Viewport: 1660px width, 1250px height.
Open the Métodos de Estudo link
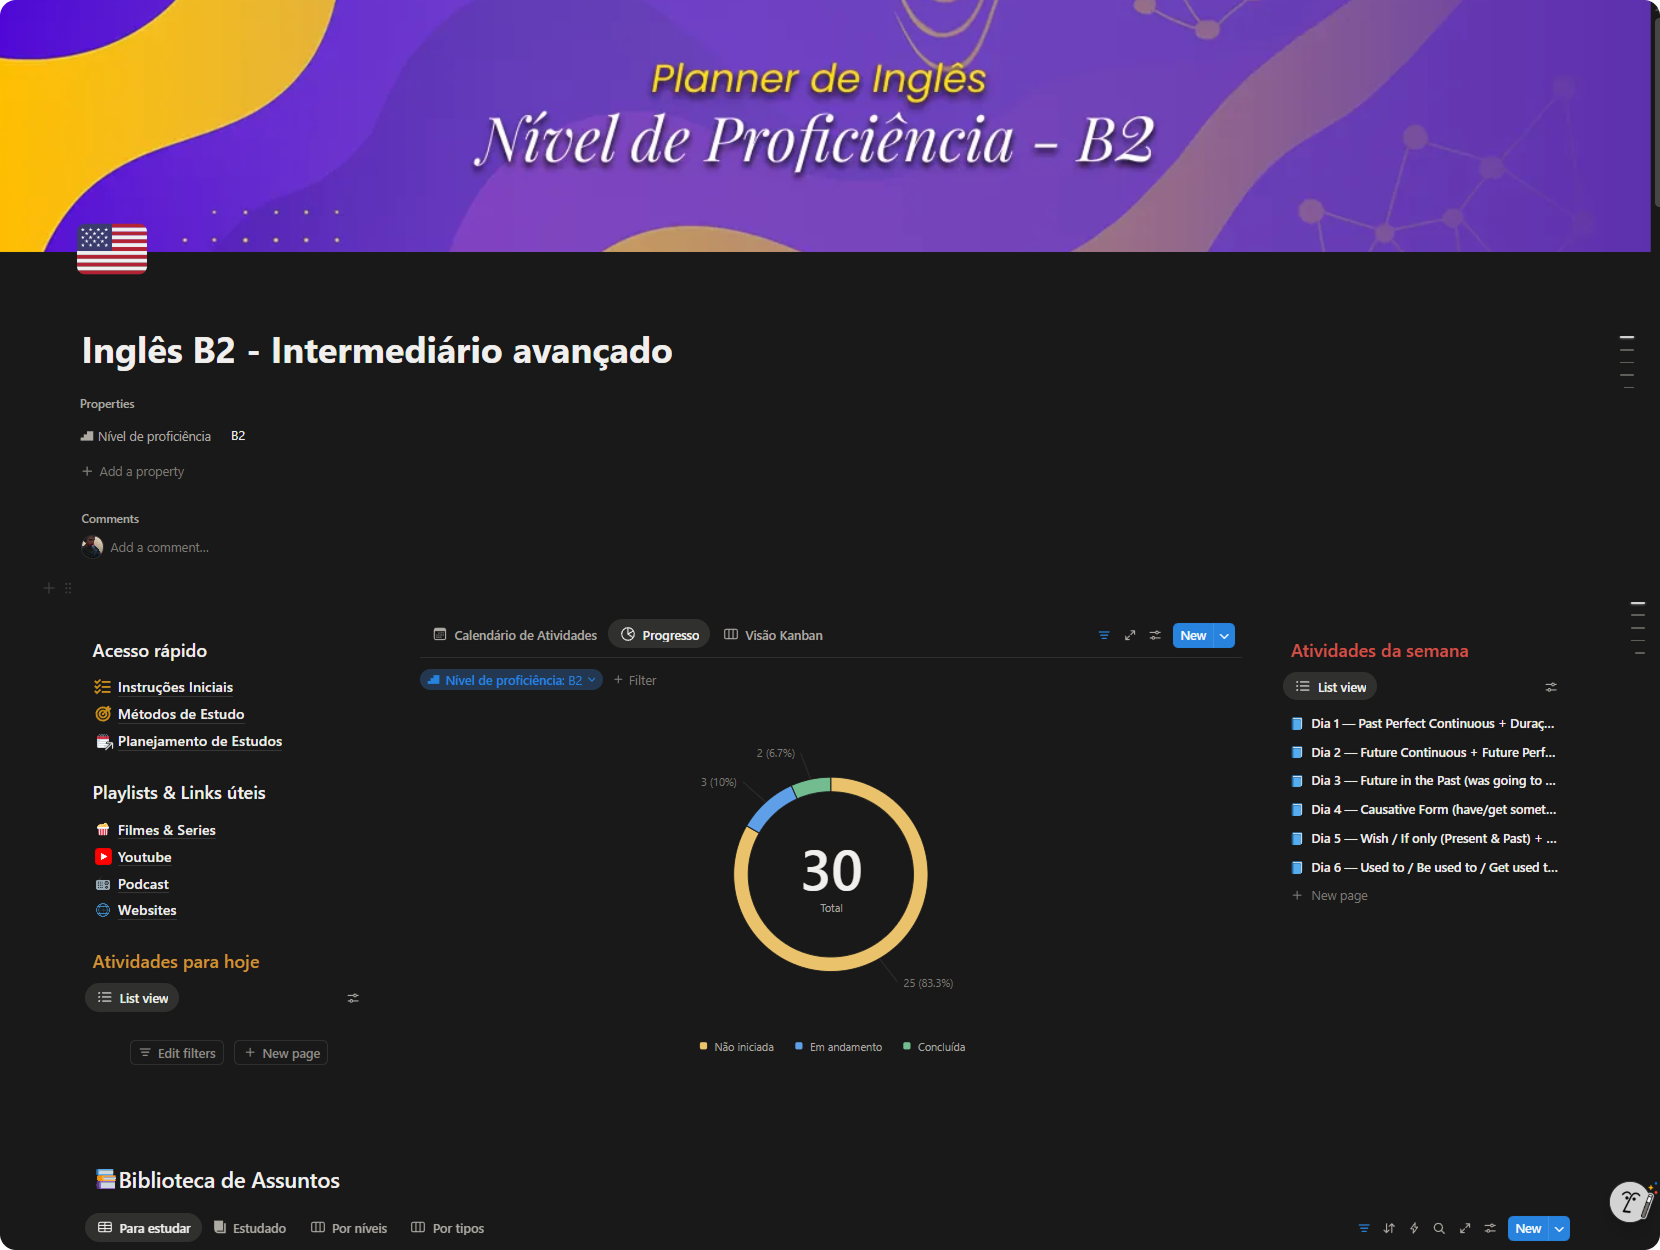(180, 714)
